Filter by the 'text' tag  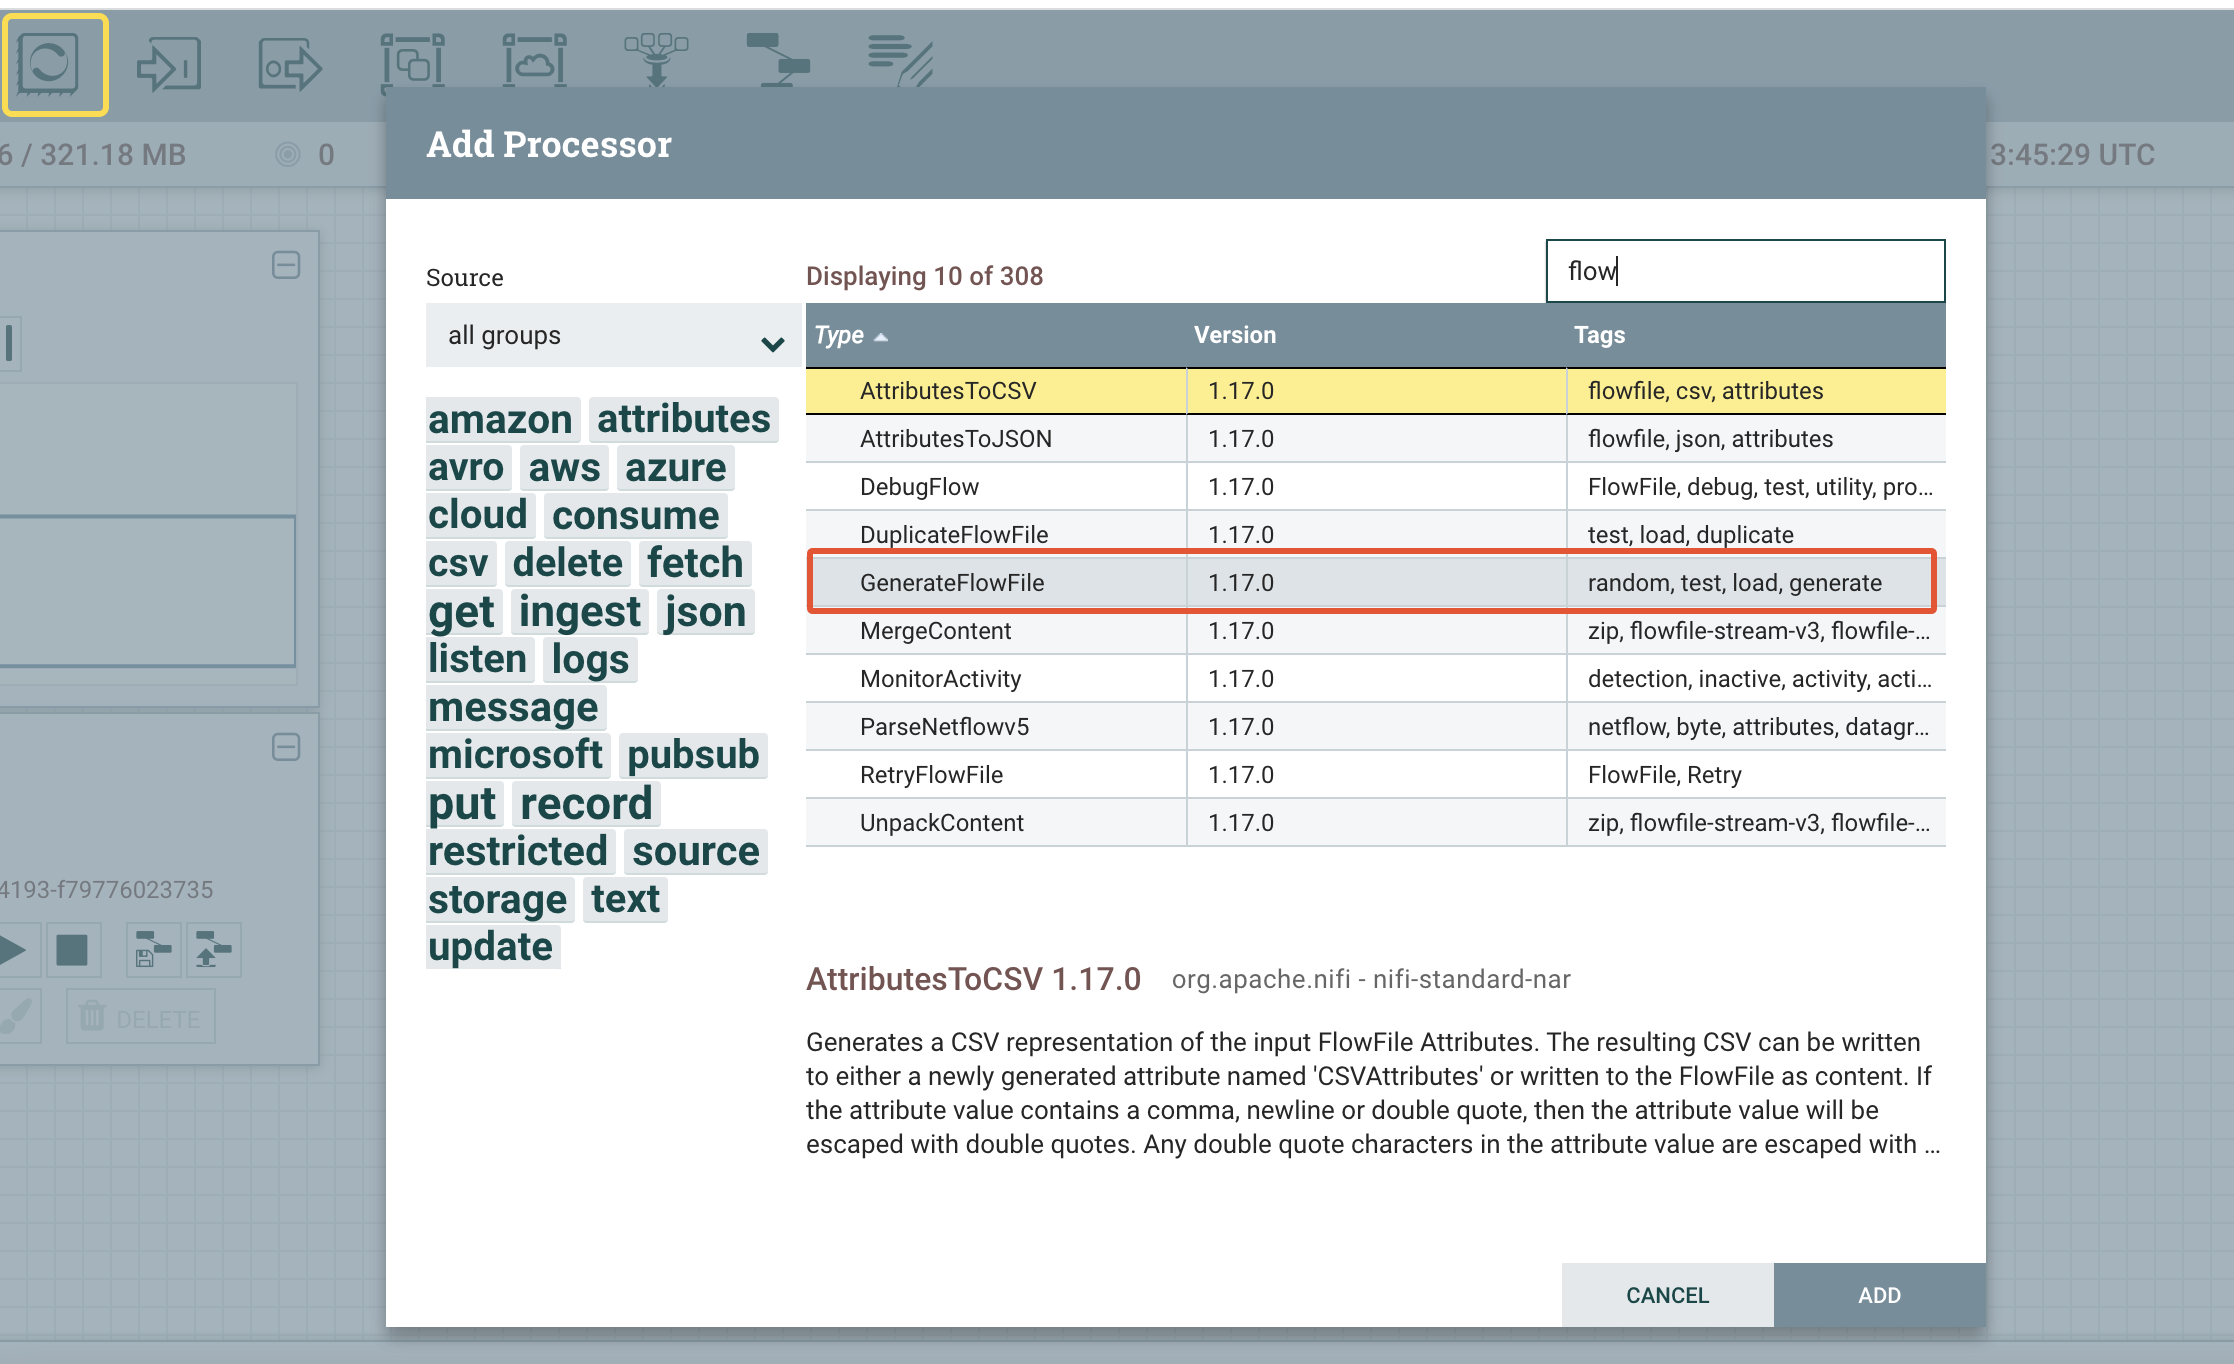pyautogui.click(x=625, y=899)
